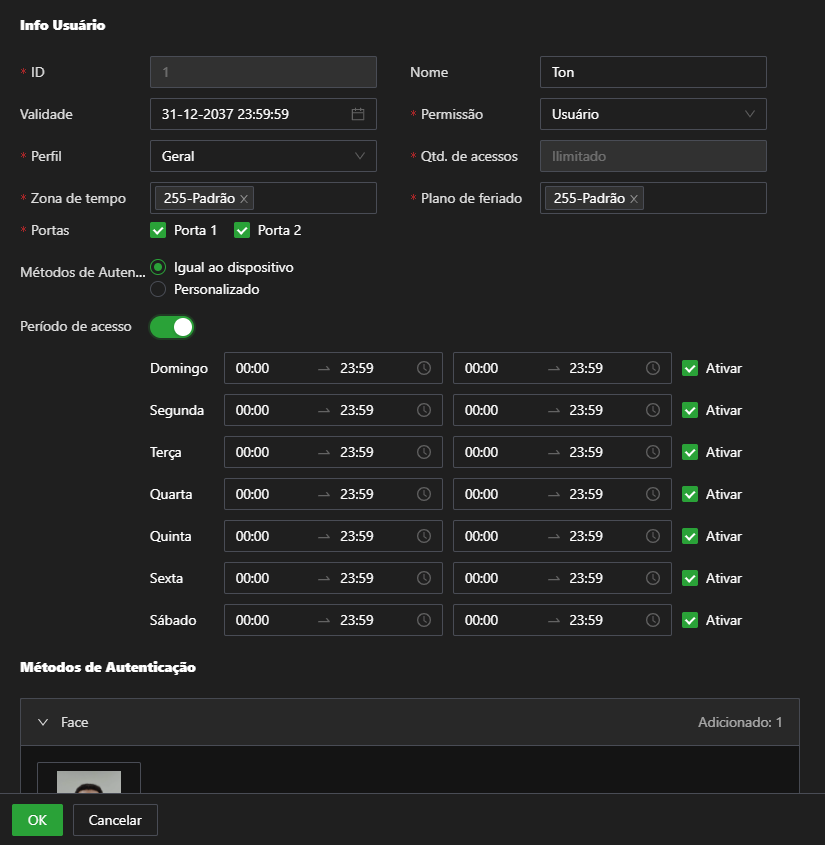Collapse the Face section
The height and width of the screenshot is (845, 825).
tap(42, 722)
